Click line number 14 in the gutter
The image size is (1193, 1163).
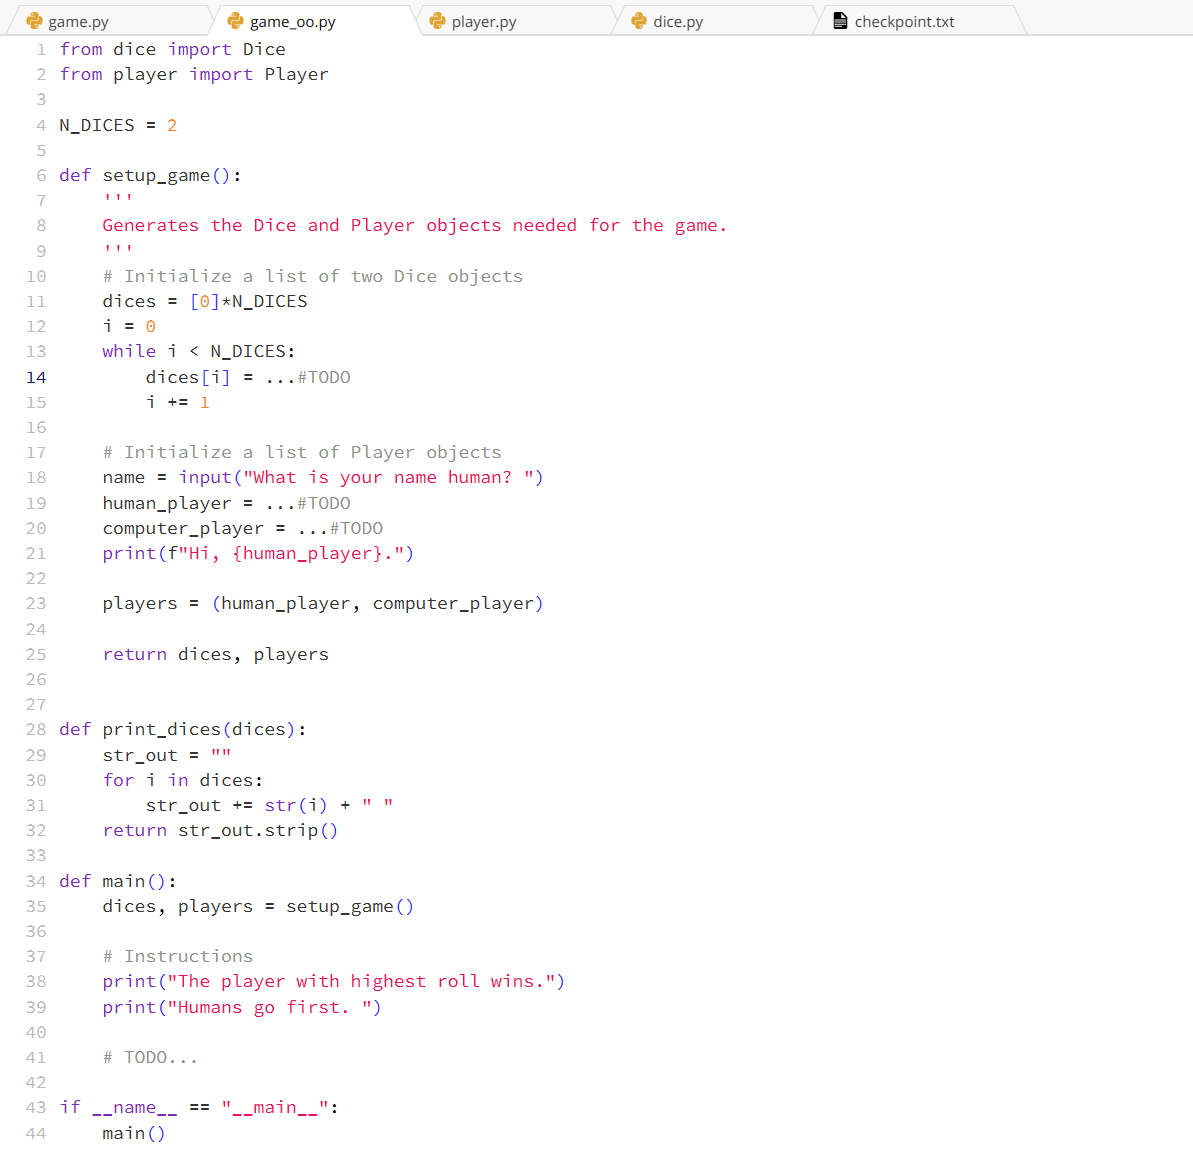[36, 377]
